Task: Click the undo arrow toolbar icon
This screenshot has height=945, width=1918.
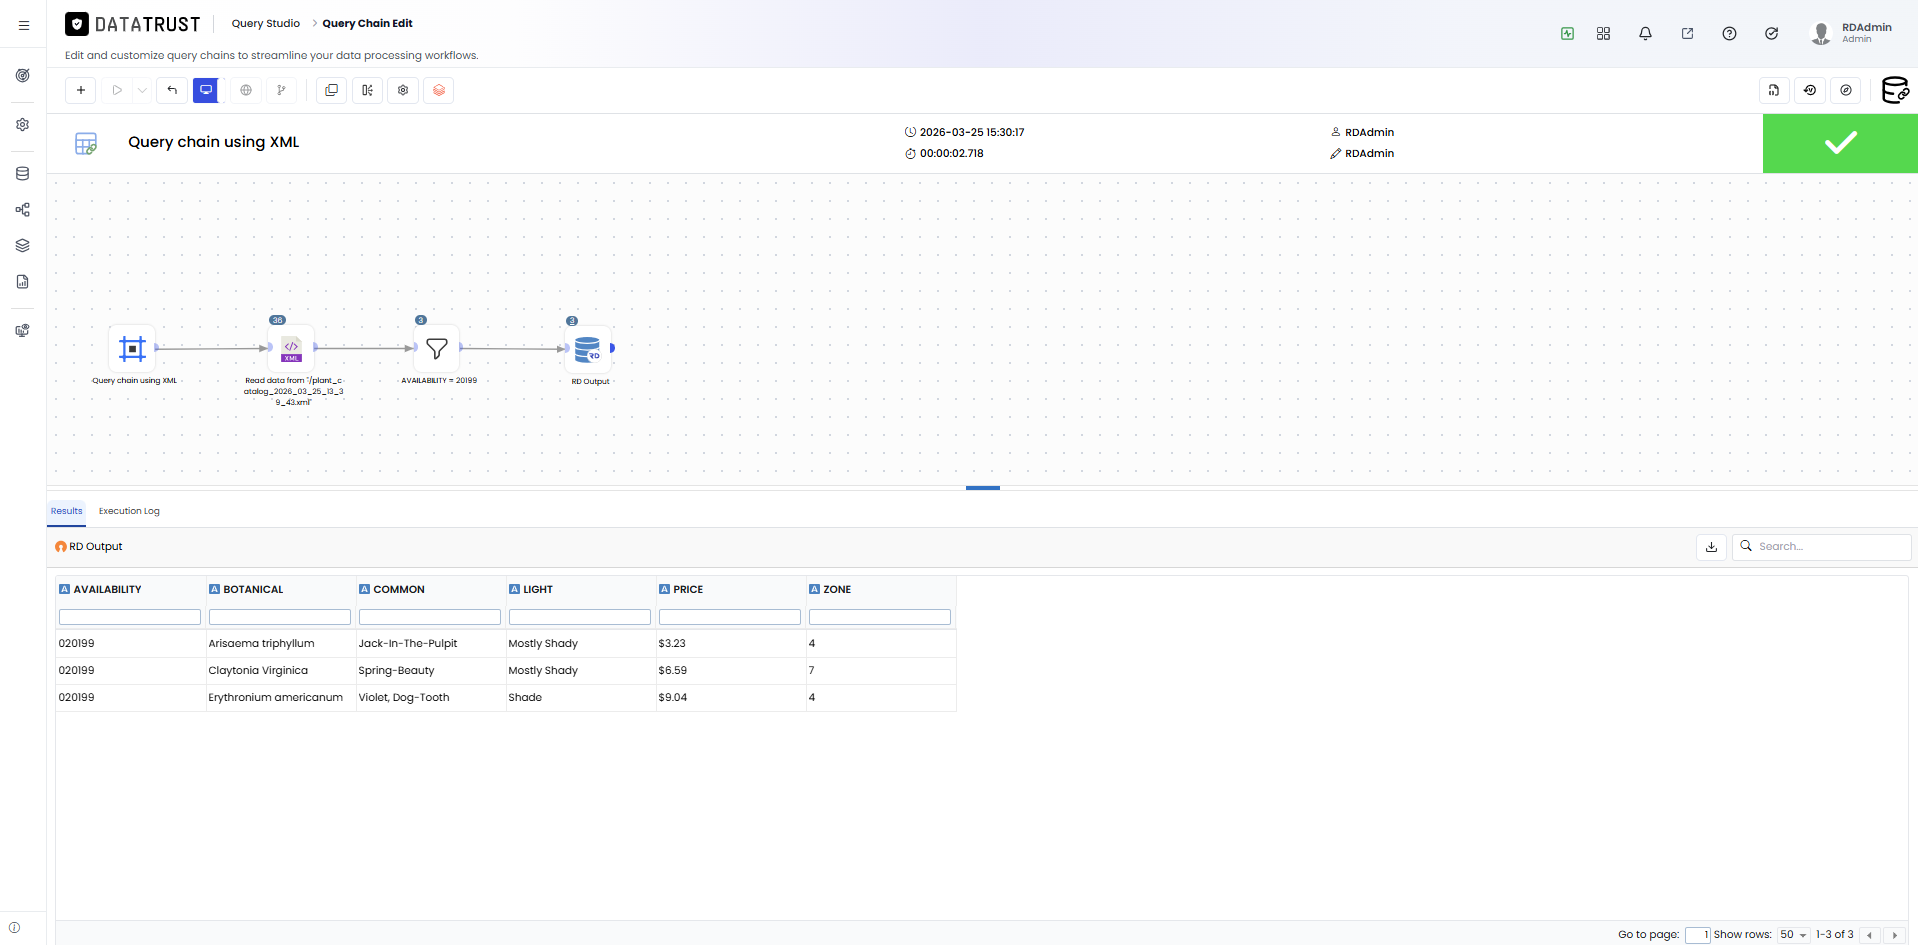Action: pos(172,90)
